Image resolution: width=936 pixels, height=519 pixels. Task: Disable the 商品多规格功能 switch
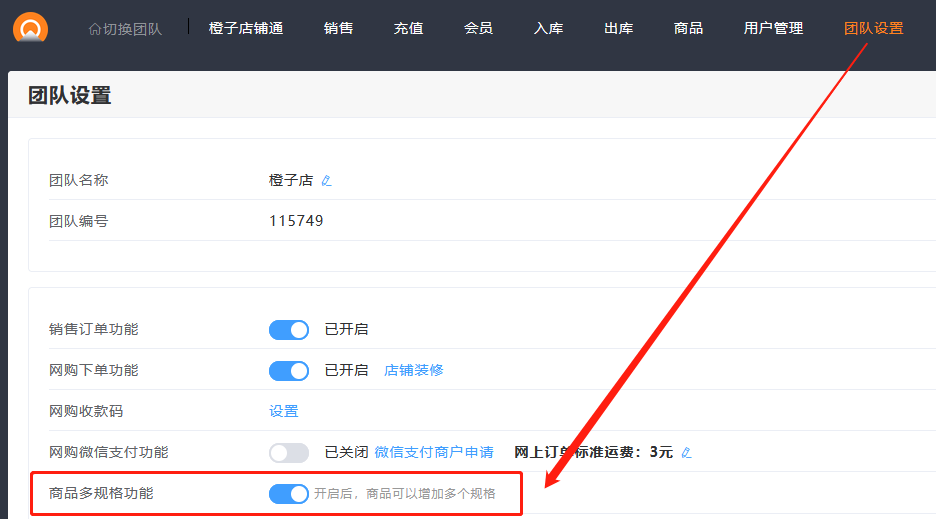(x=289, y=494)
